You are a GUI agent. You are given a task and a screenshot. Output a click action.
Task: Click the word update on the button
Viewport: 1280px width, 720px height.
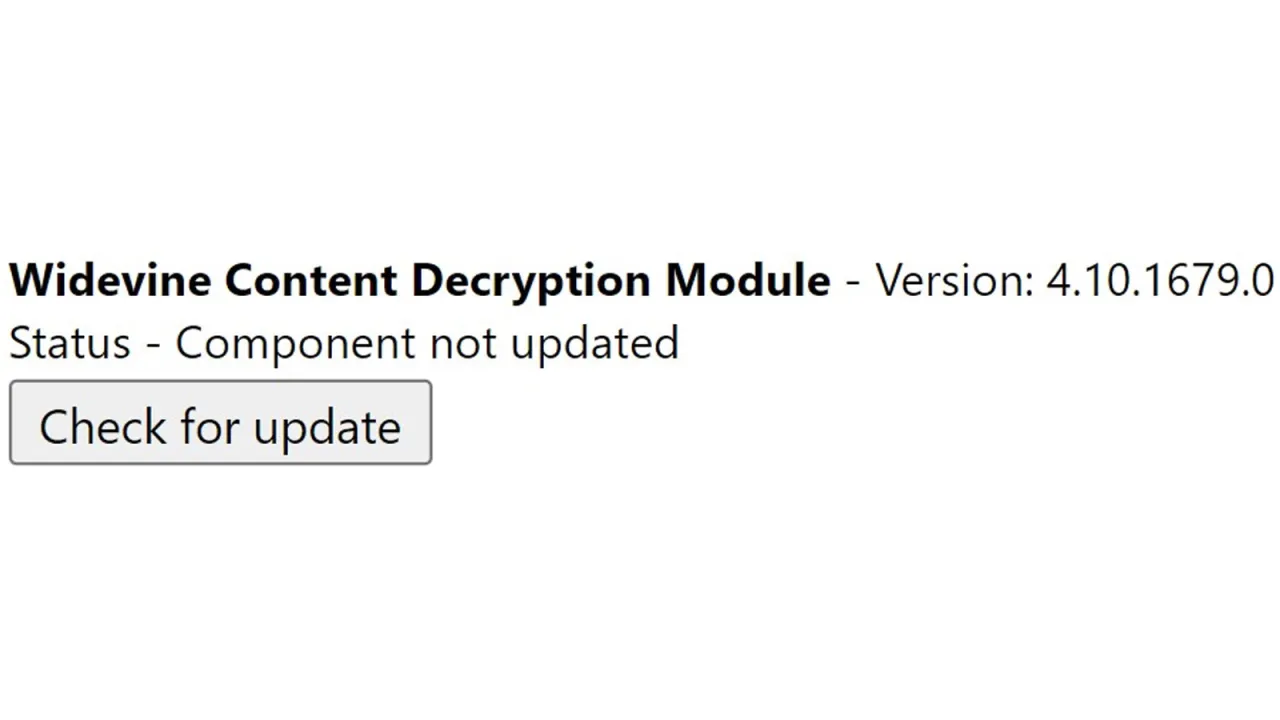327,427
